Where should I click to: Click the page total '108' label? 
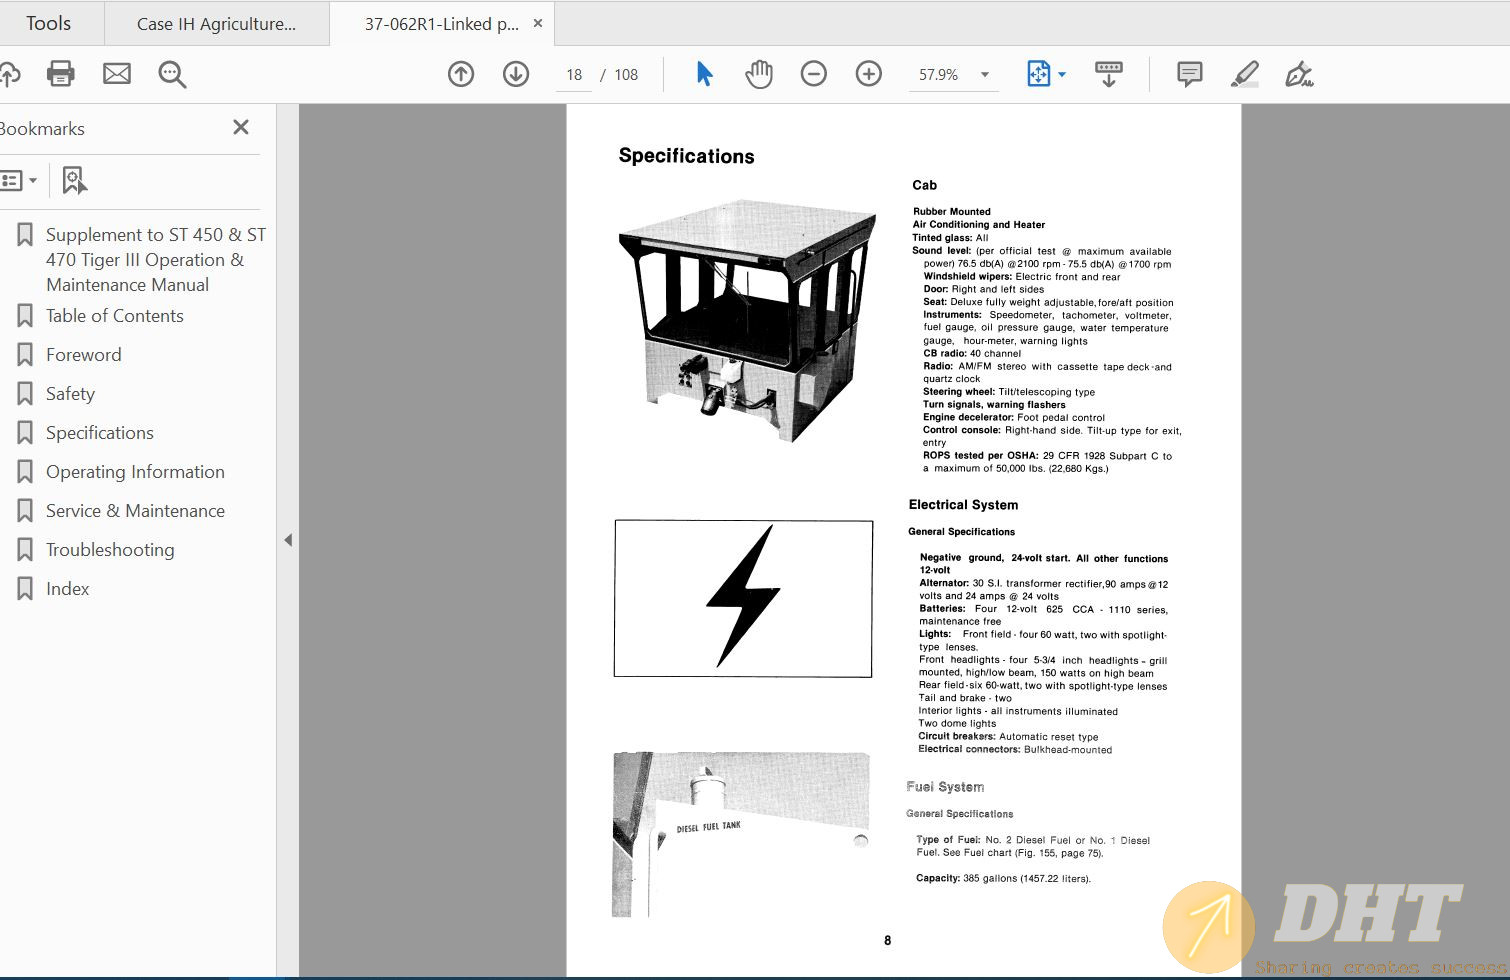[x=626, y=75]
